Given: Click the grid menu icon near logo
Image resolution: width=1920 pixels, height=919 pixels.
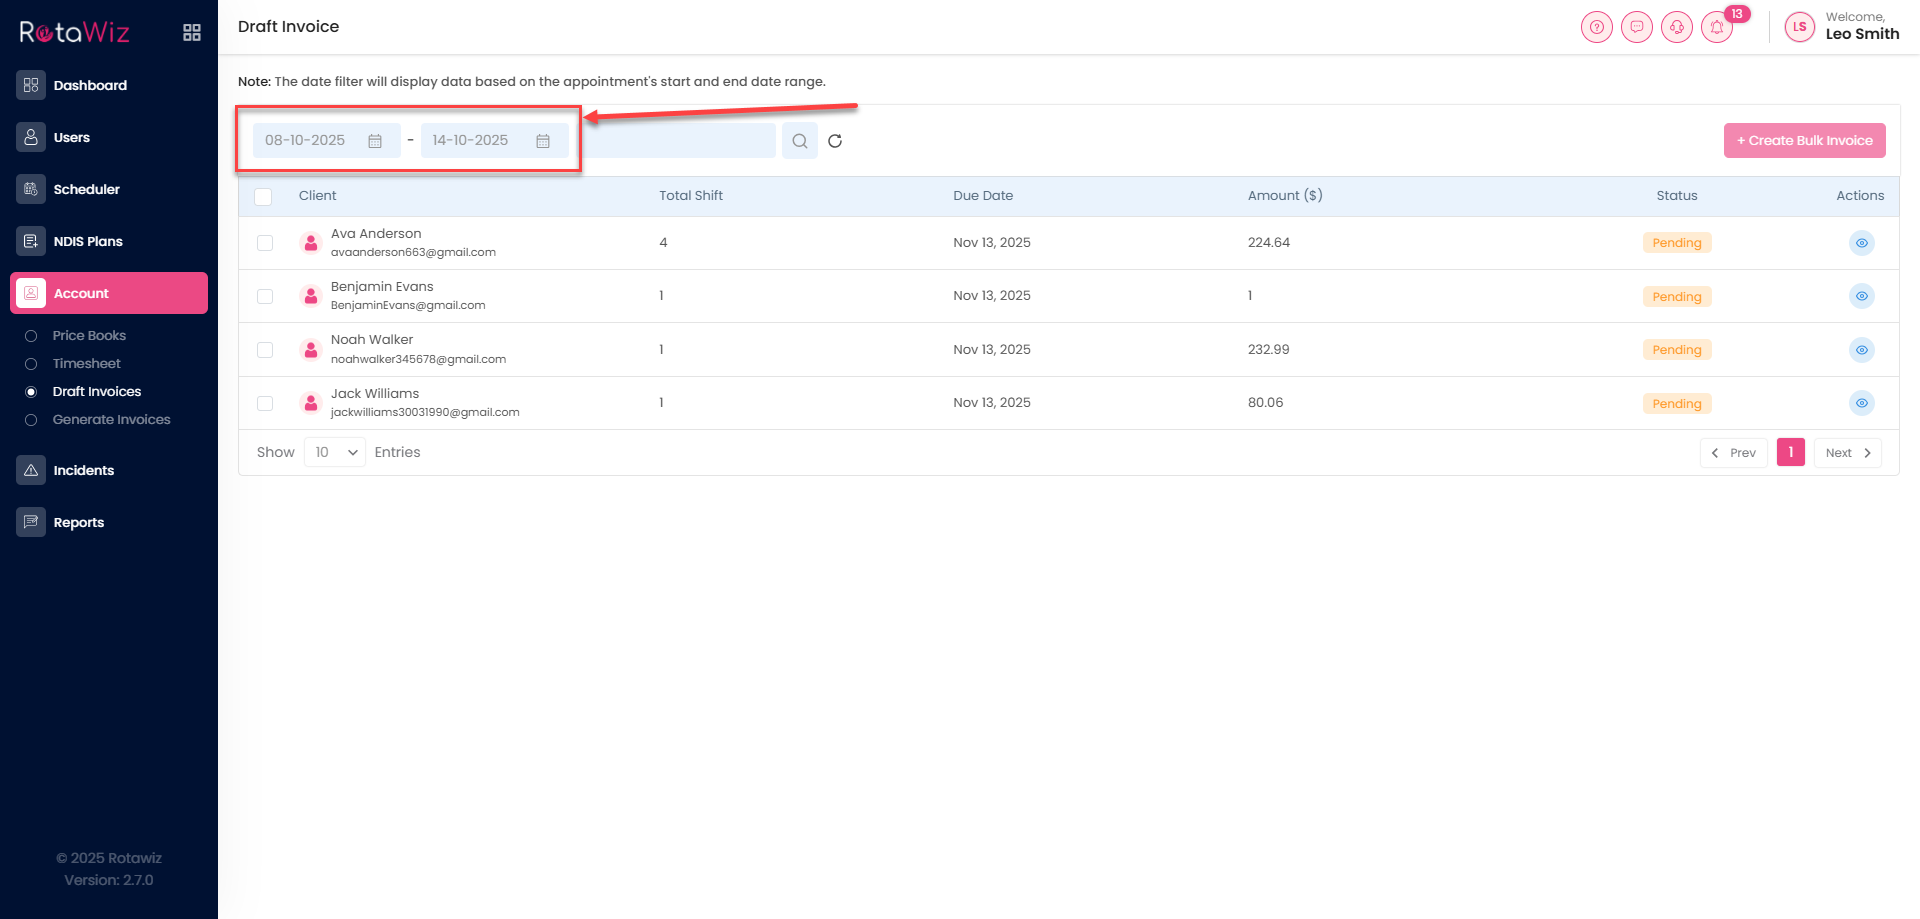Looking at the screenshot, I should coord(192,33).
